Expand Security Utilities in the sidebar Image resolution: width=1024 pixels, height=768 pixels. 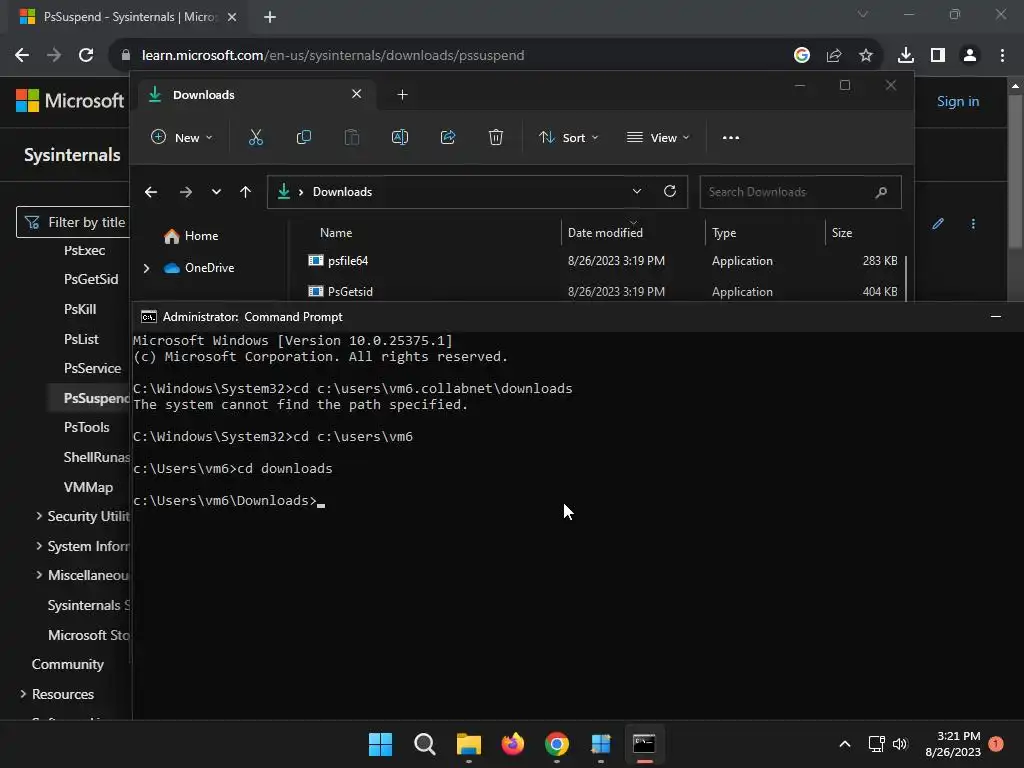39,516
